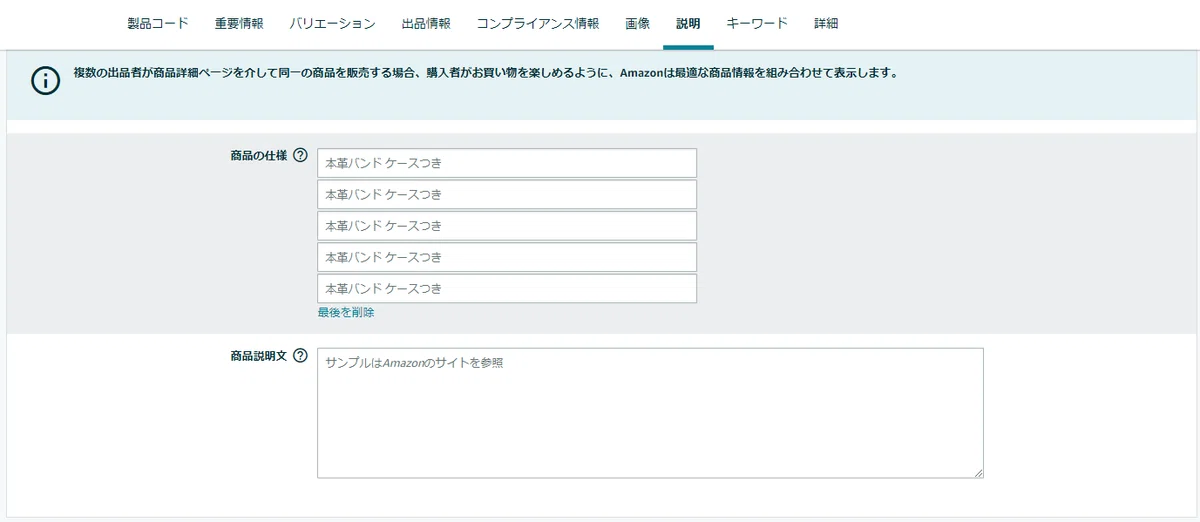The width and height of the screenshot is (1200, 522).
Task: Focus the second 商品の仕様 input field
Action: point(507,194)
